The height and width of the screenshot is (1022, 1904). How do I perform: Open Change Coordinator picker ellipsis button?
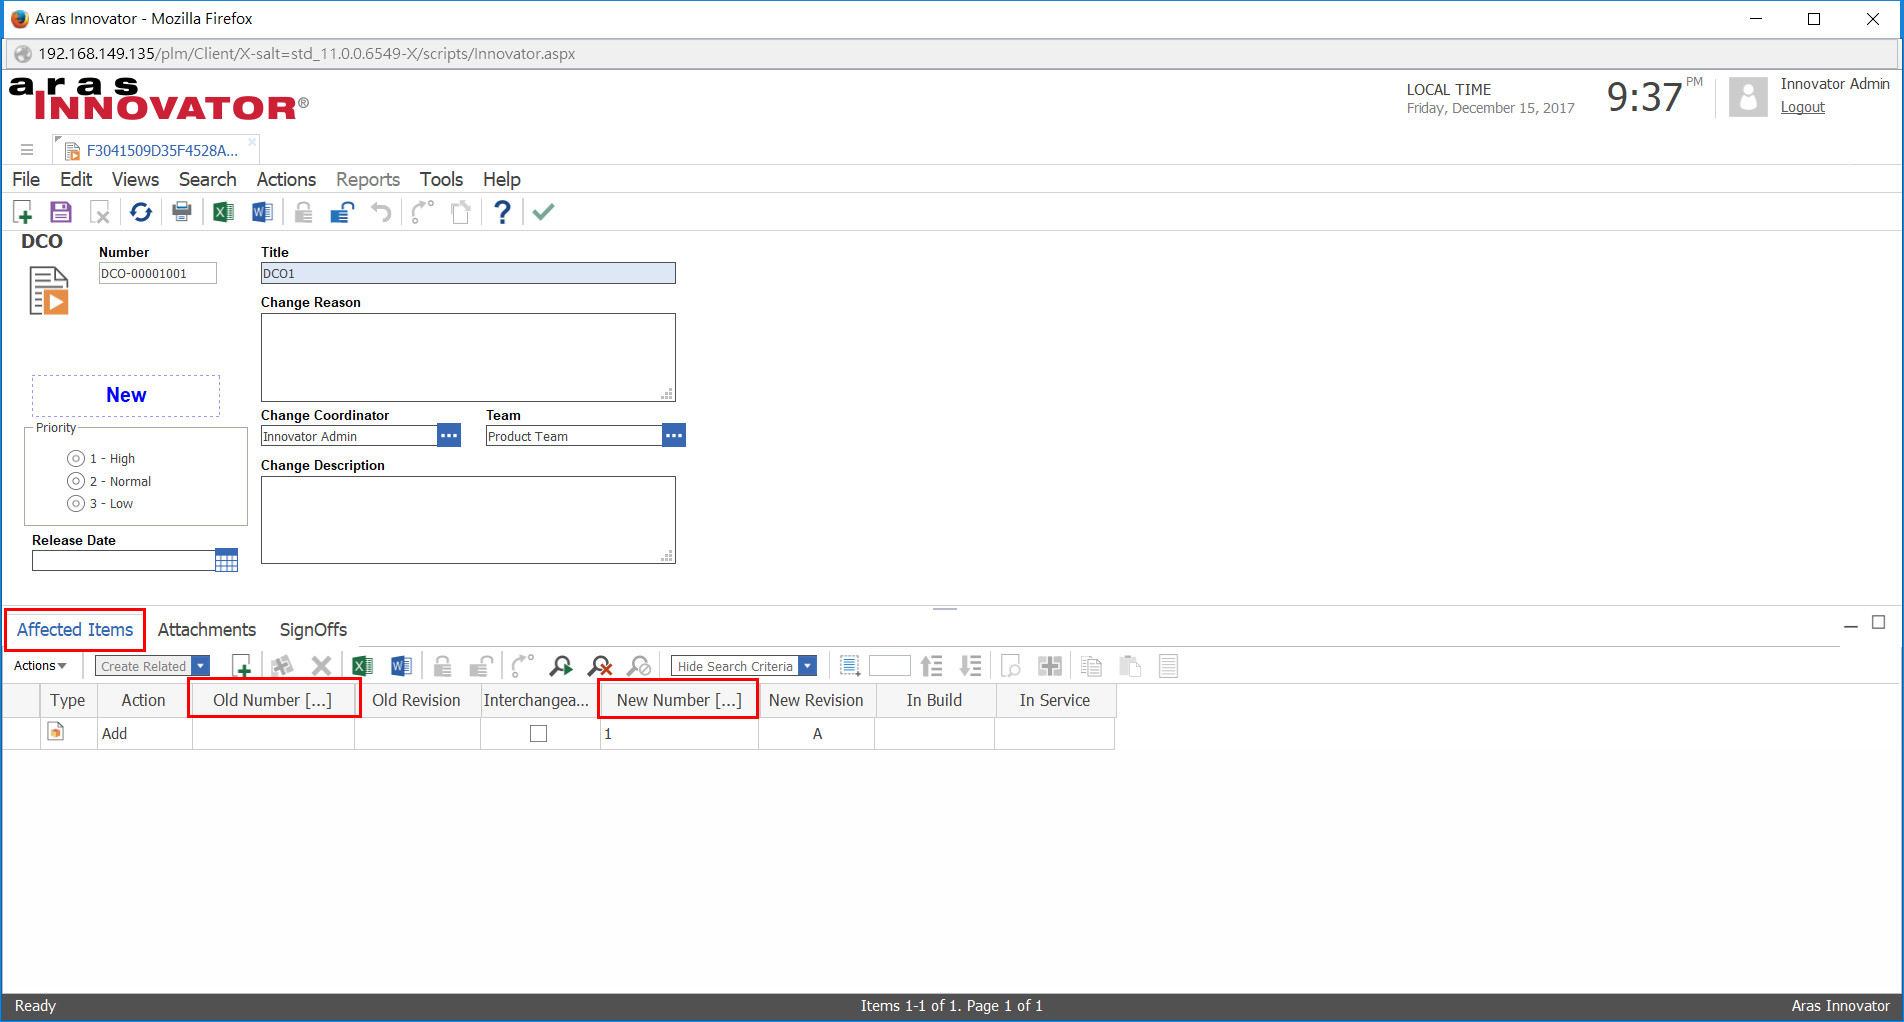[450, 436]
